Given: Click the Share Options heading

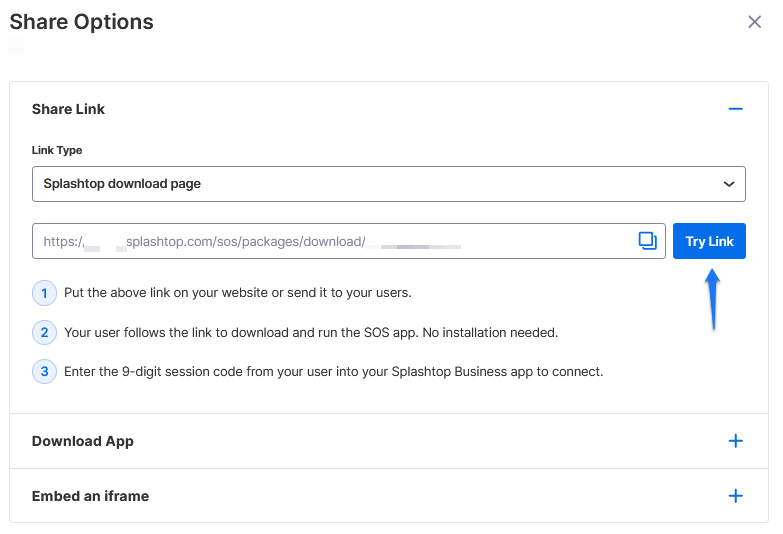Looking at the screenshot, I should [81, 22].
